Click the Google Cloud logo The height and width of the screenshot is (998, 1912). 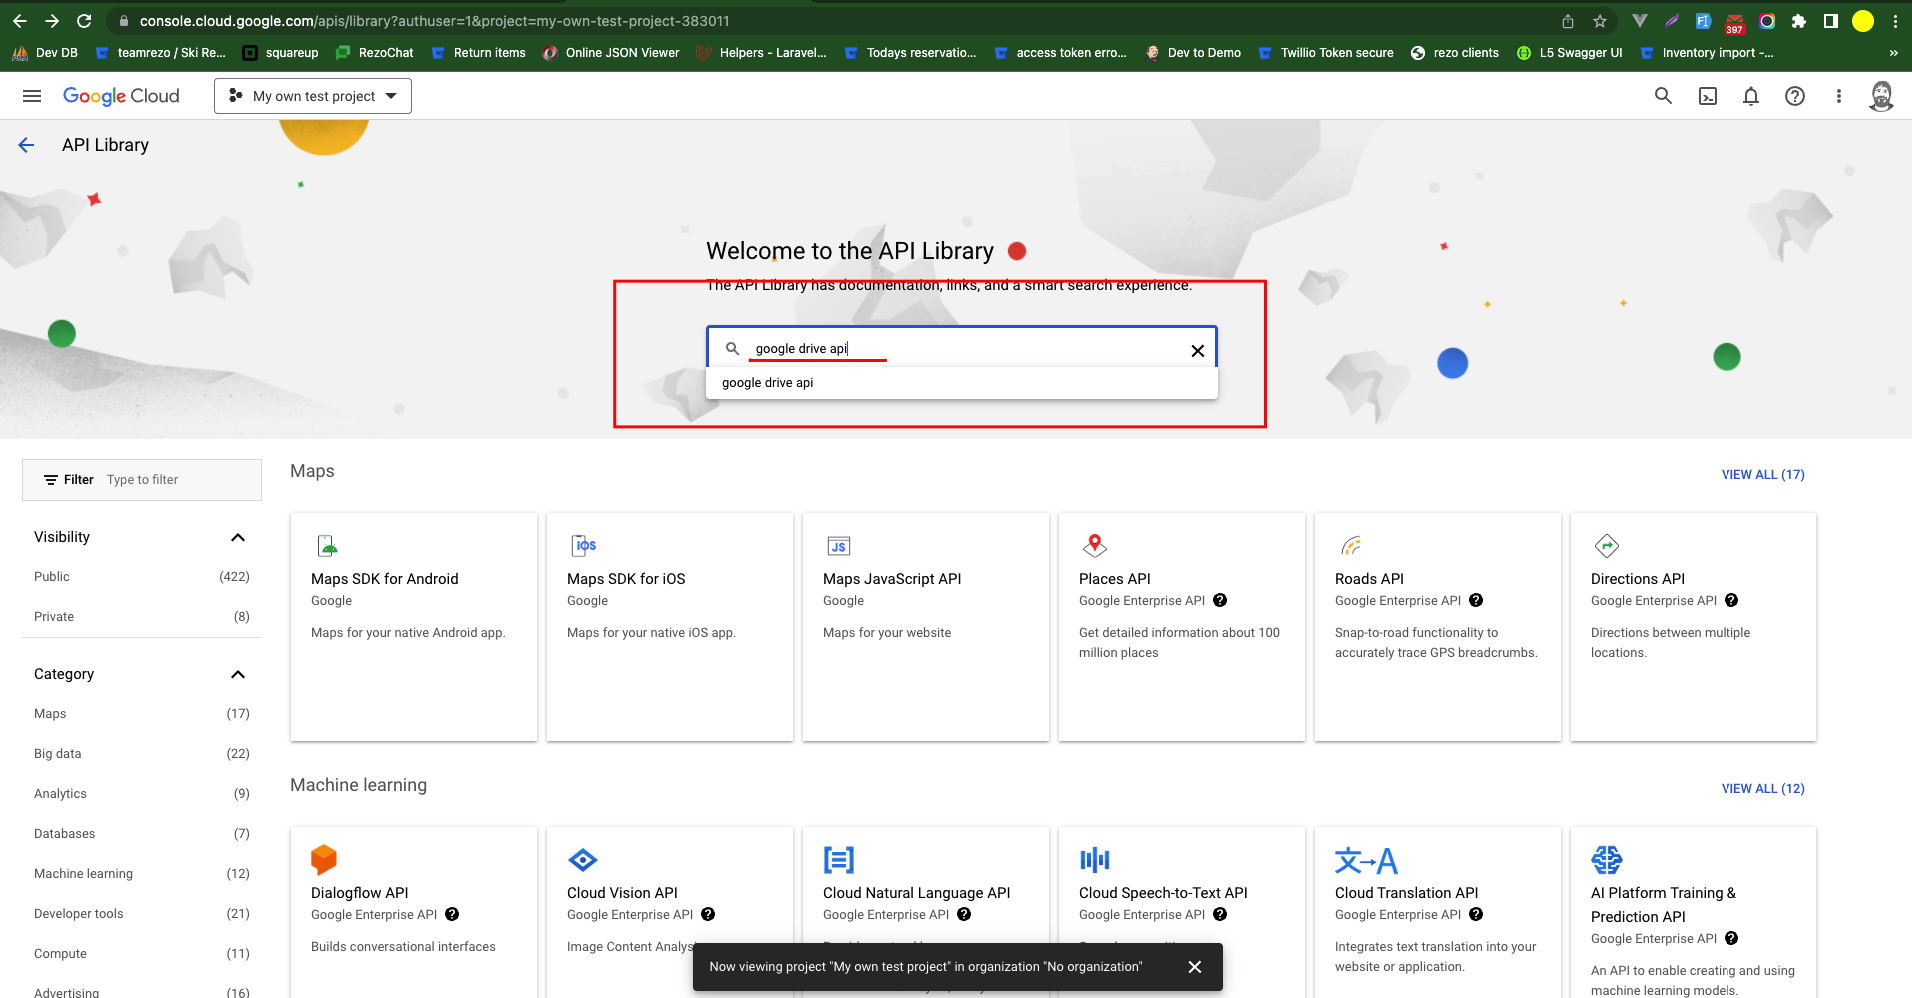pos(121,96)
